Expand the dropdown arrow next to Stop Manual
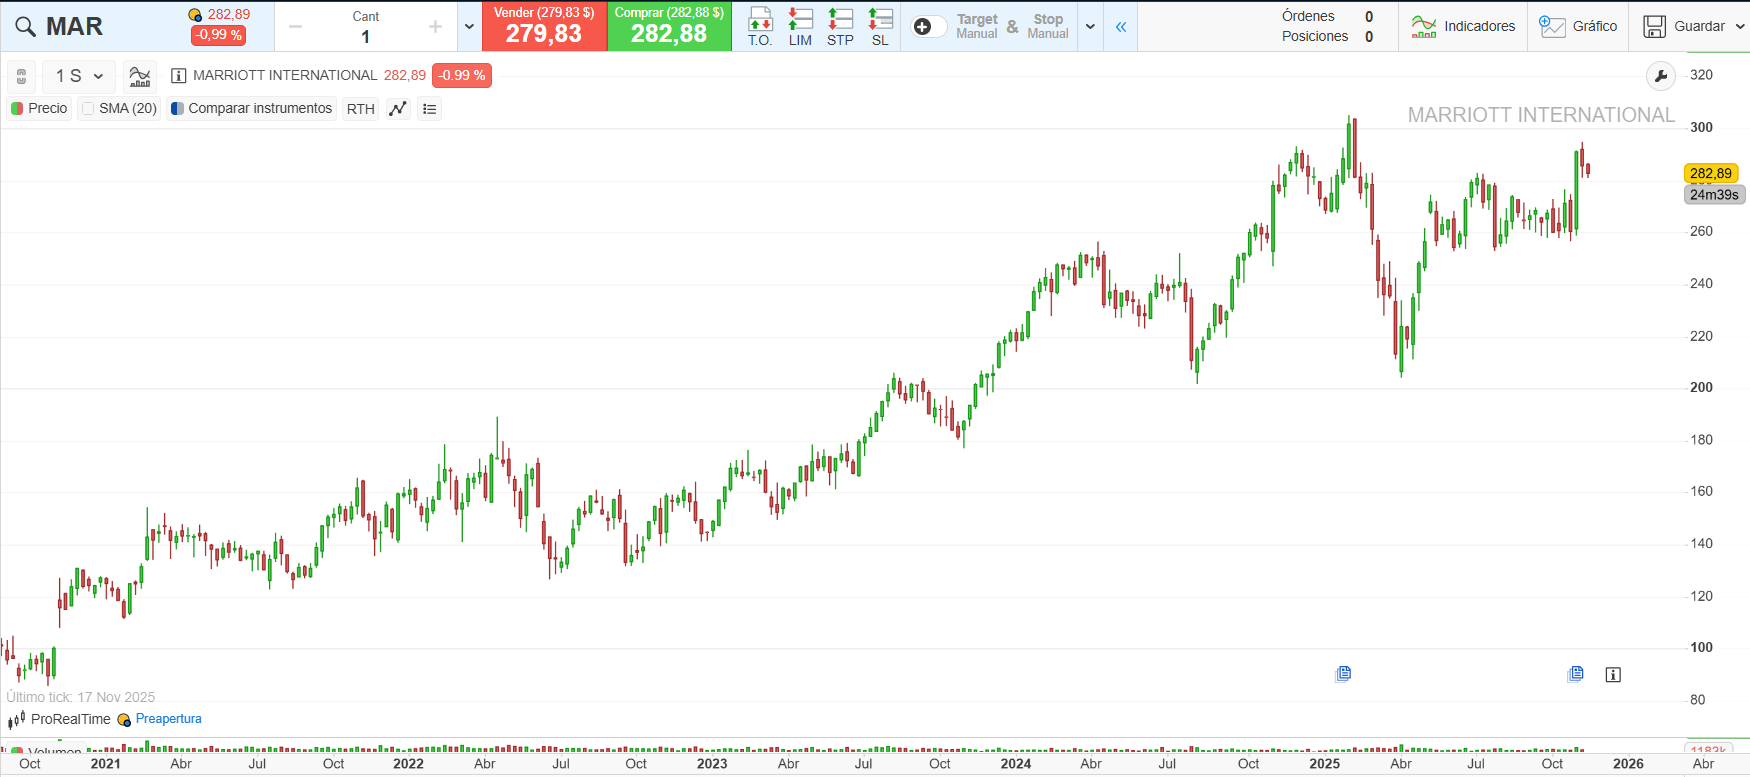This screenshot has width=1750, height=777. pos(1090,27)
